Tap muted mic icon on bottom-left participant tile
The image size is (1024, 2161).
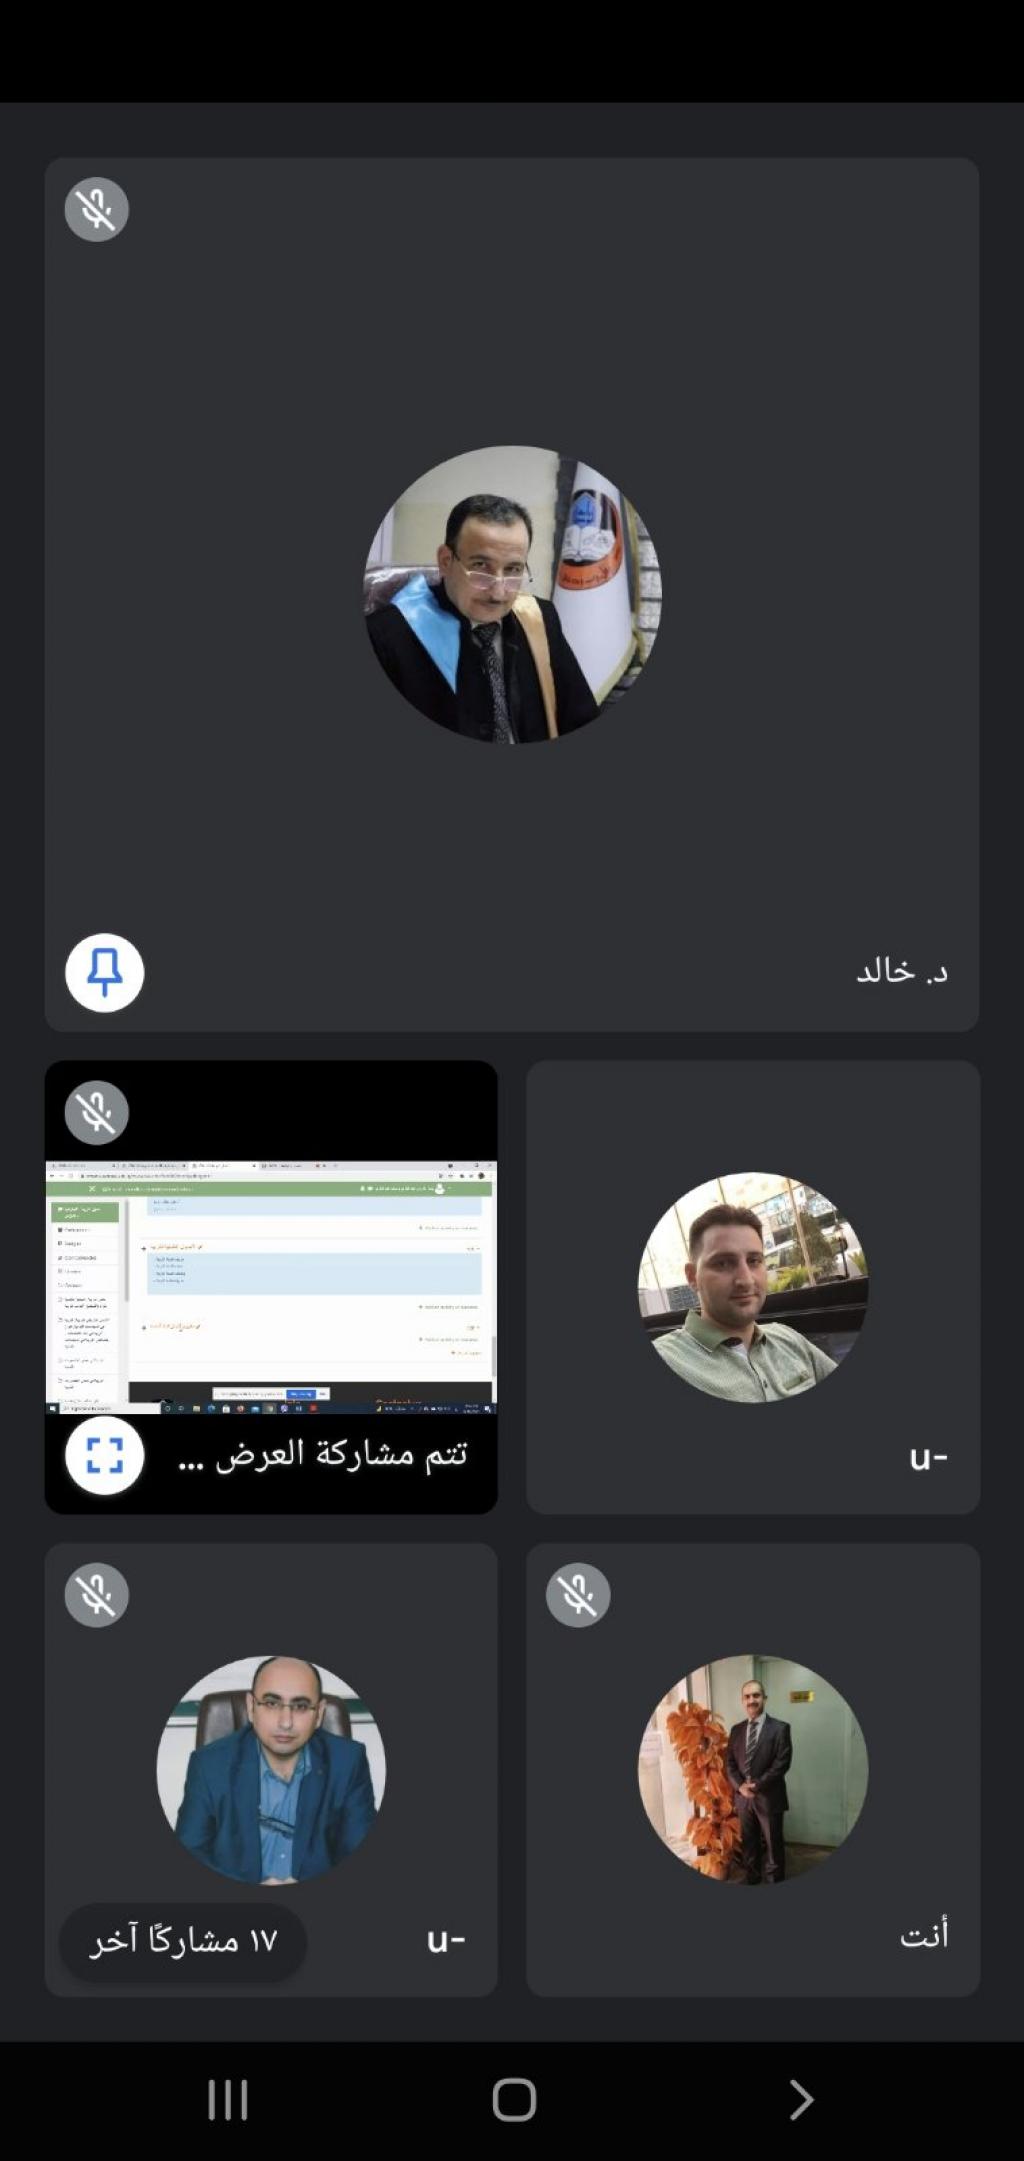pos(97,1594)
